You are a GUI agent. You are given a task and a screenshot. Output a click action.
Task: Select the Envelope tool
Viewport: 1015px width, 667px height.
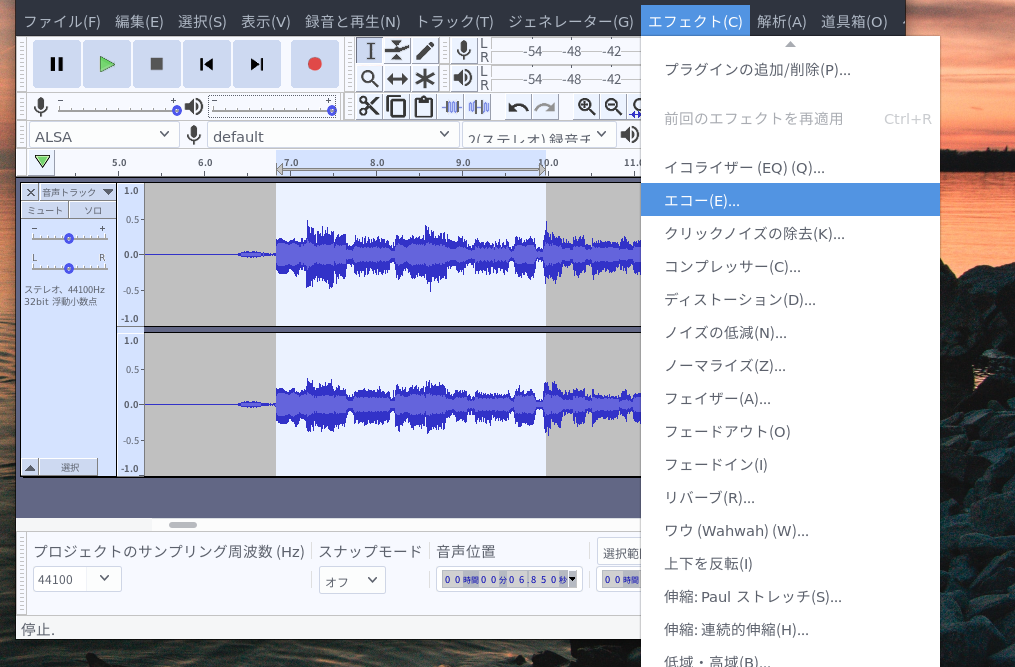point(397,50)
